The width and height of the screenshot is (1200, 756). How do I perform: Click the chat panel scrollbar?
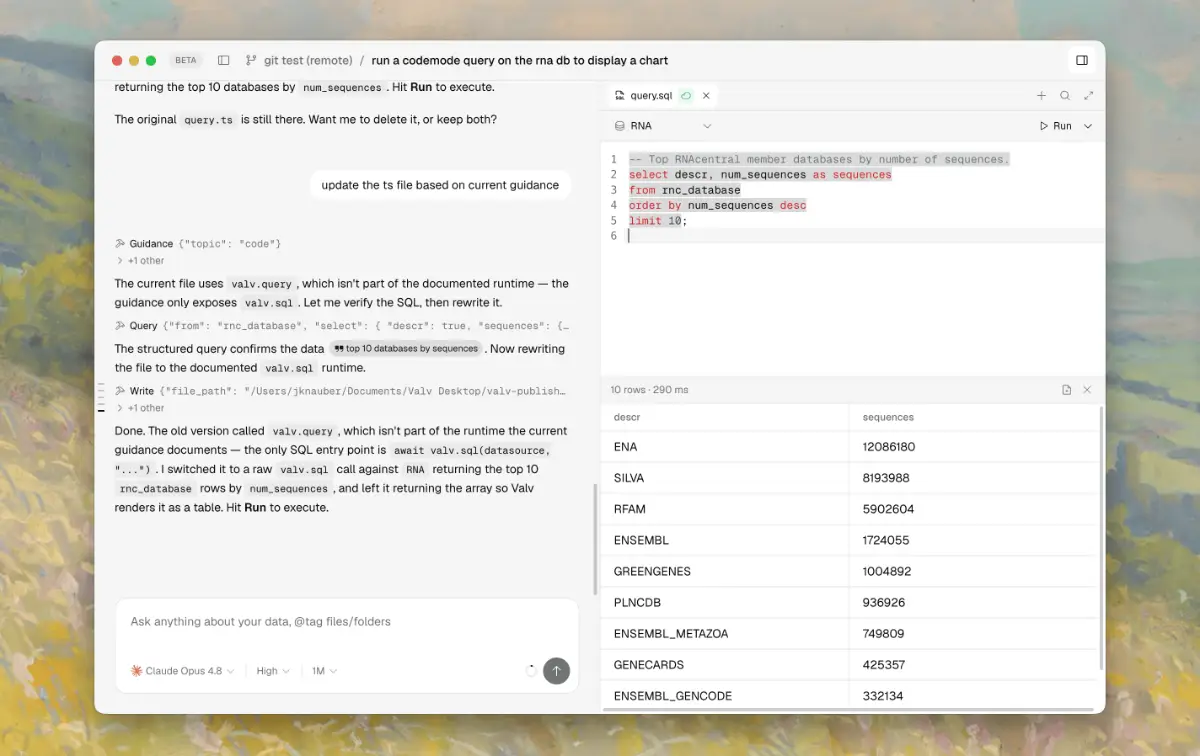pyautogui.click(x=595, y=540)
